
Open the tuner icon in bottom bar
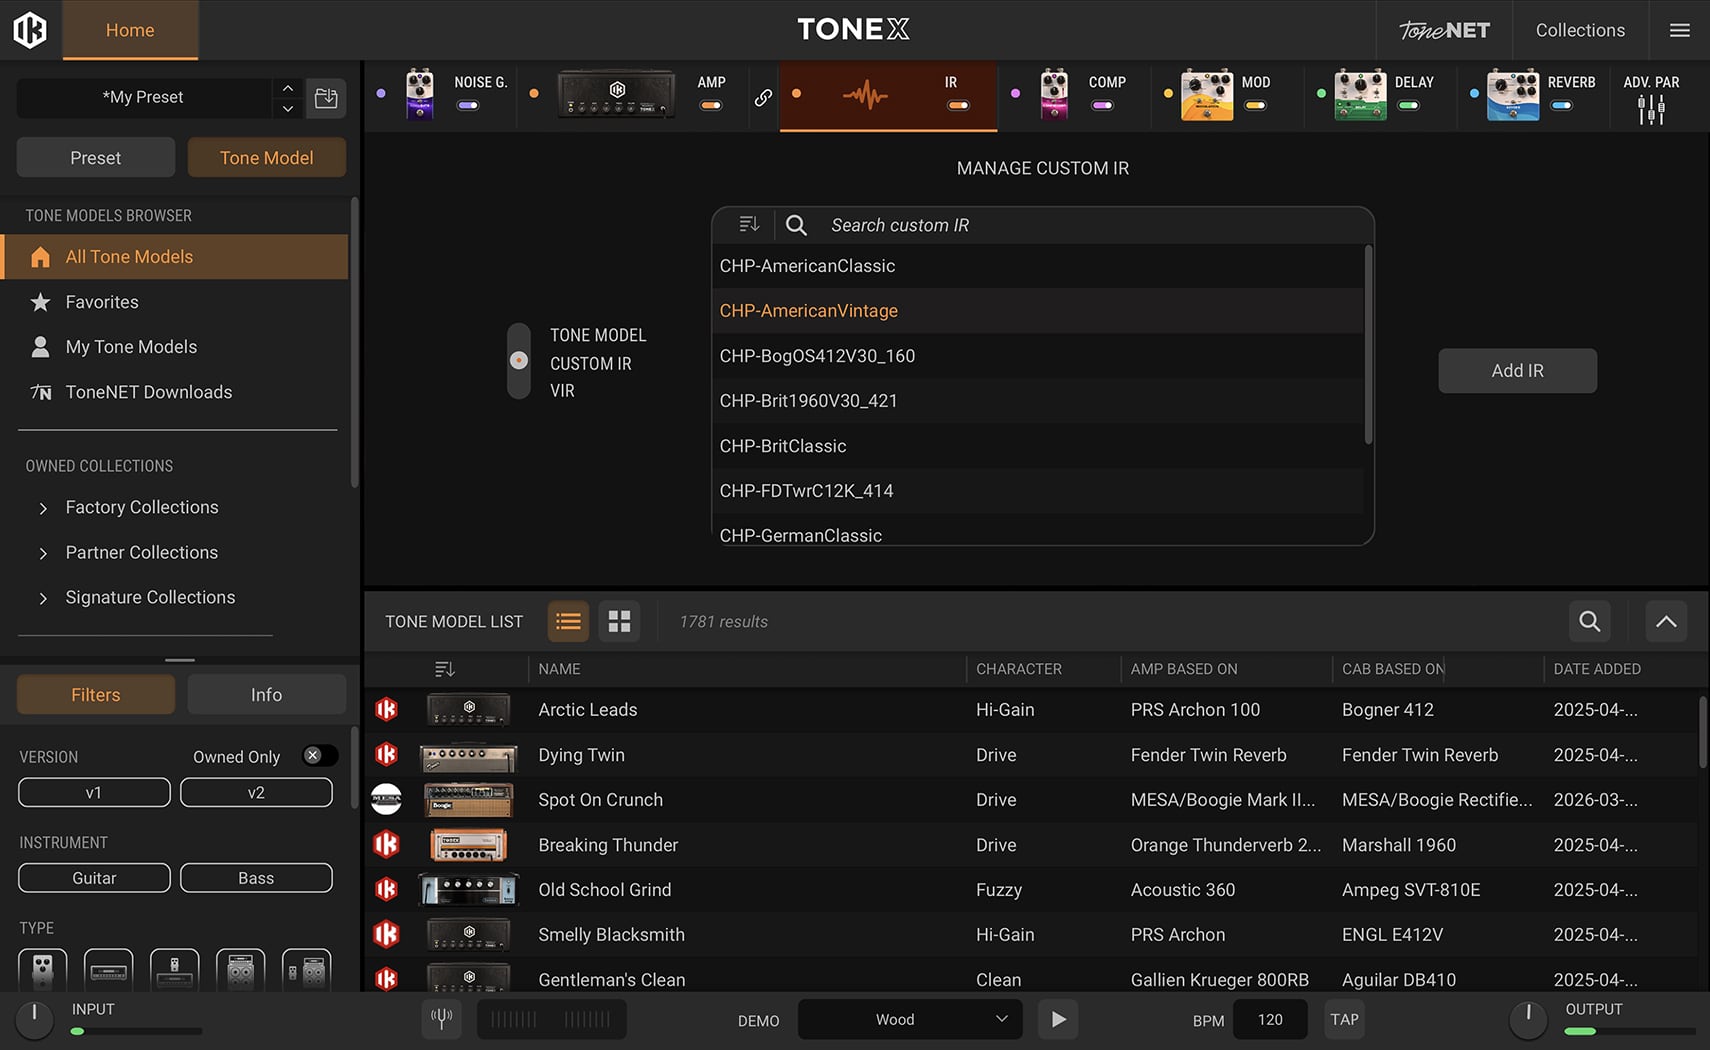coord(441,1019)
